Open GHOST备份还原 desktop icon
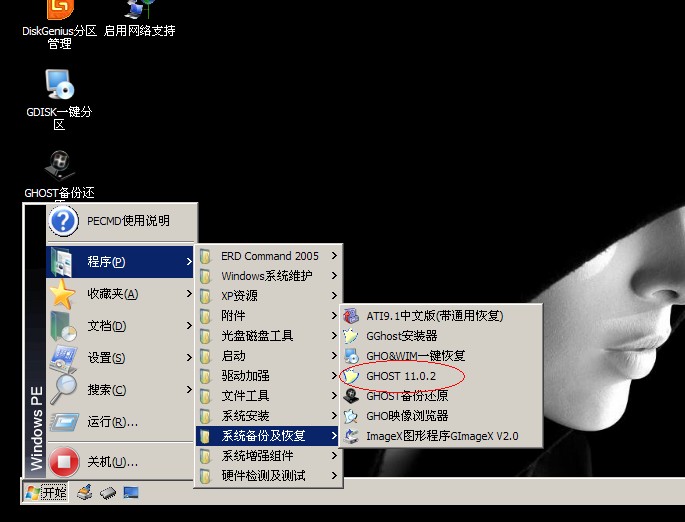 (59, 175)
